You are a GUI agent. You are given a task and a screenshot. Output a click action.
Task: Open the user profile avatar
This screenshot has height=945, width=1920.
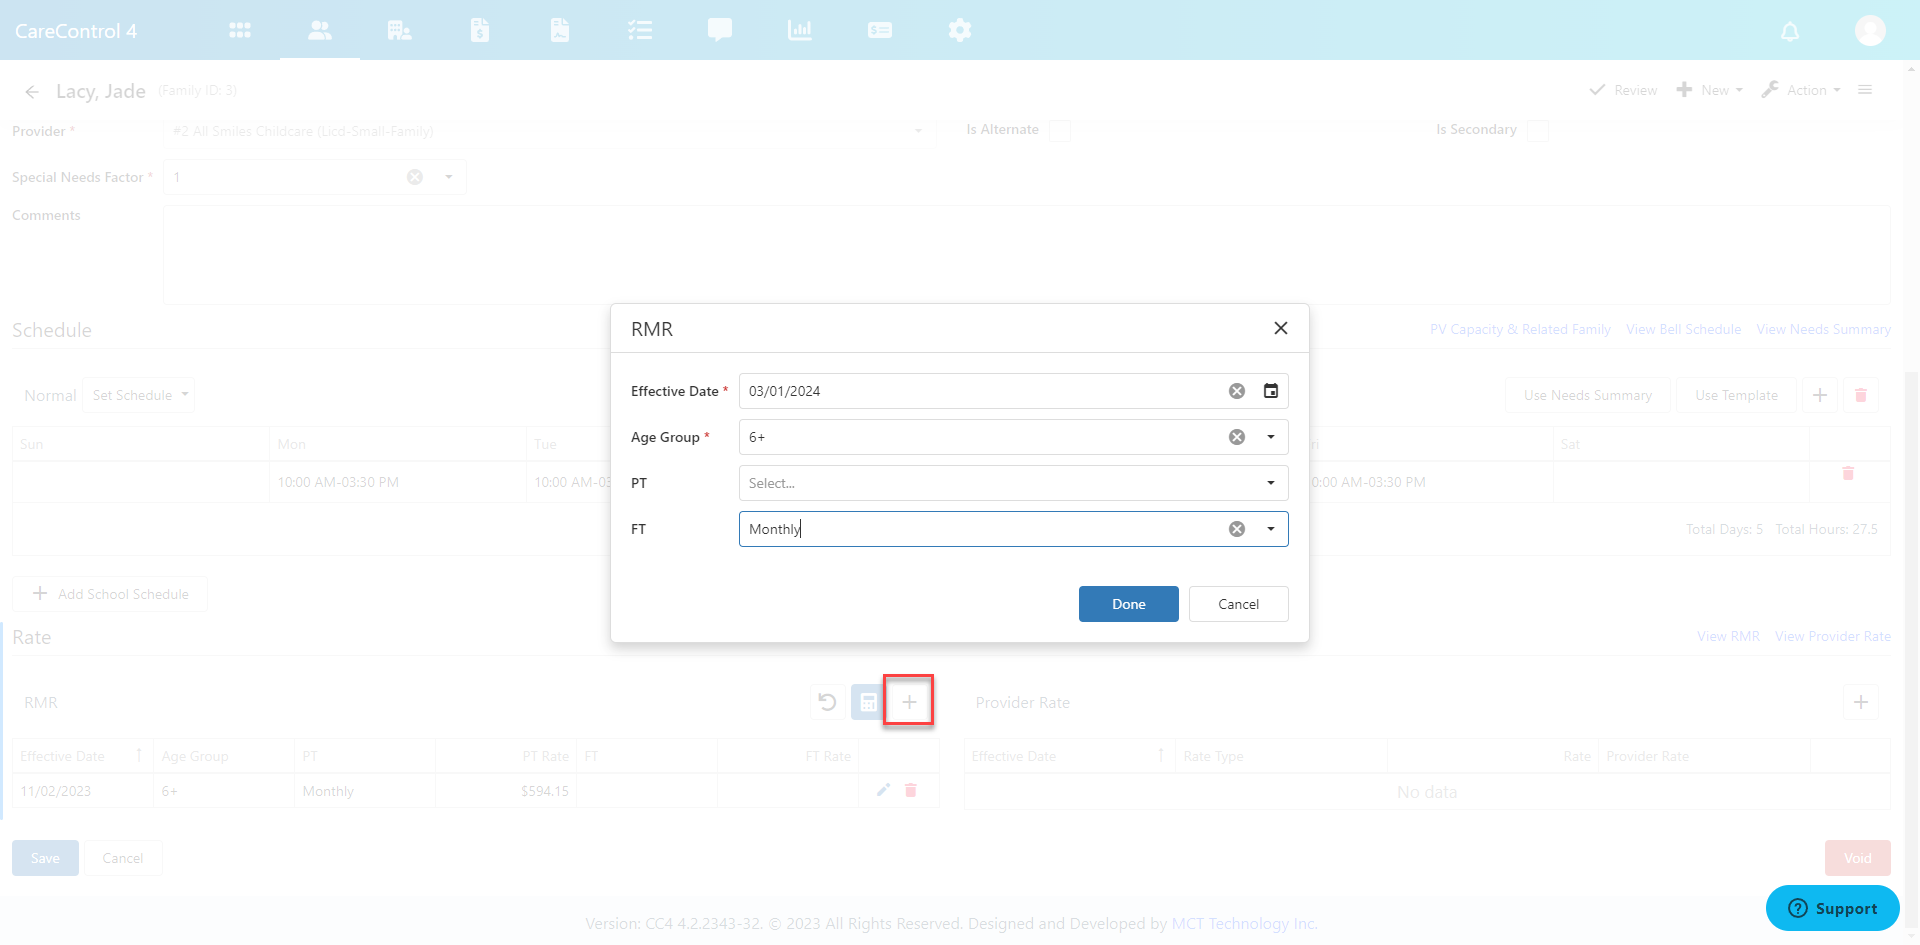(x=1870, y=30)
